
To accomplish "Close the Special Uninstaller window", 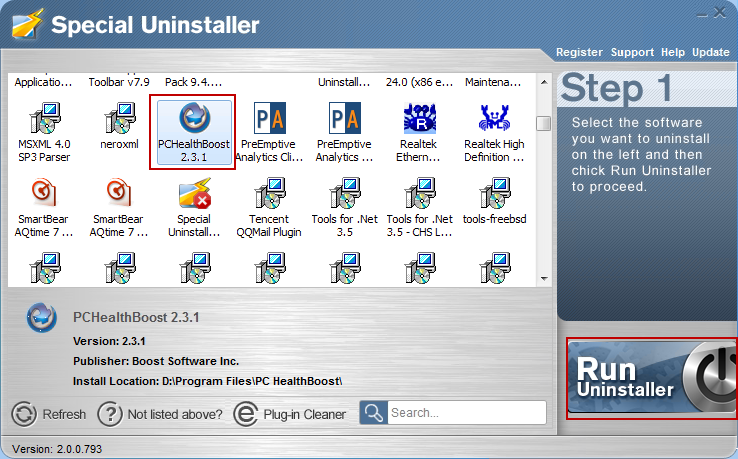I will [720, 13].
